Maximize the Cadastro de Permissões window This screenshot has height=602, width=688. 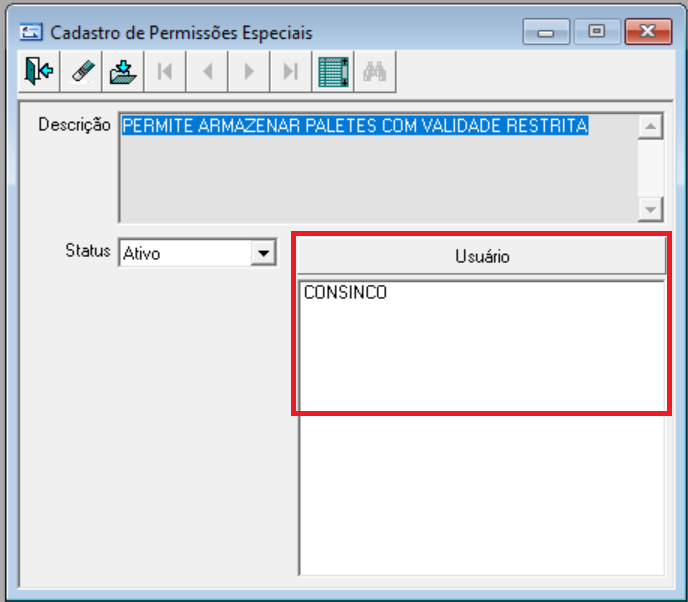pyautogui.click(x=597, y=32)
